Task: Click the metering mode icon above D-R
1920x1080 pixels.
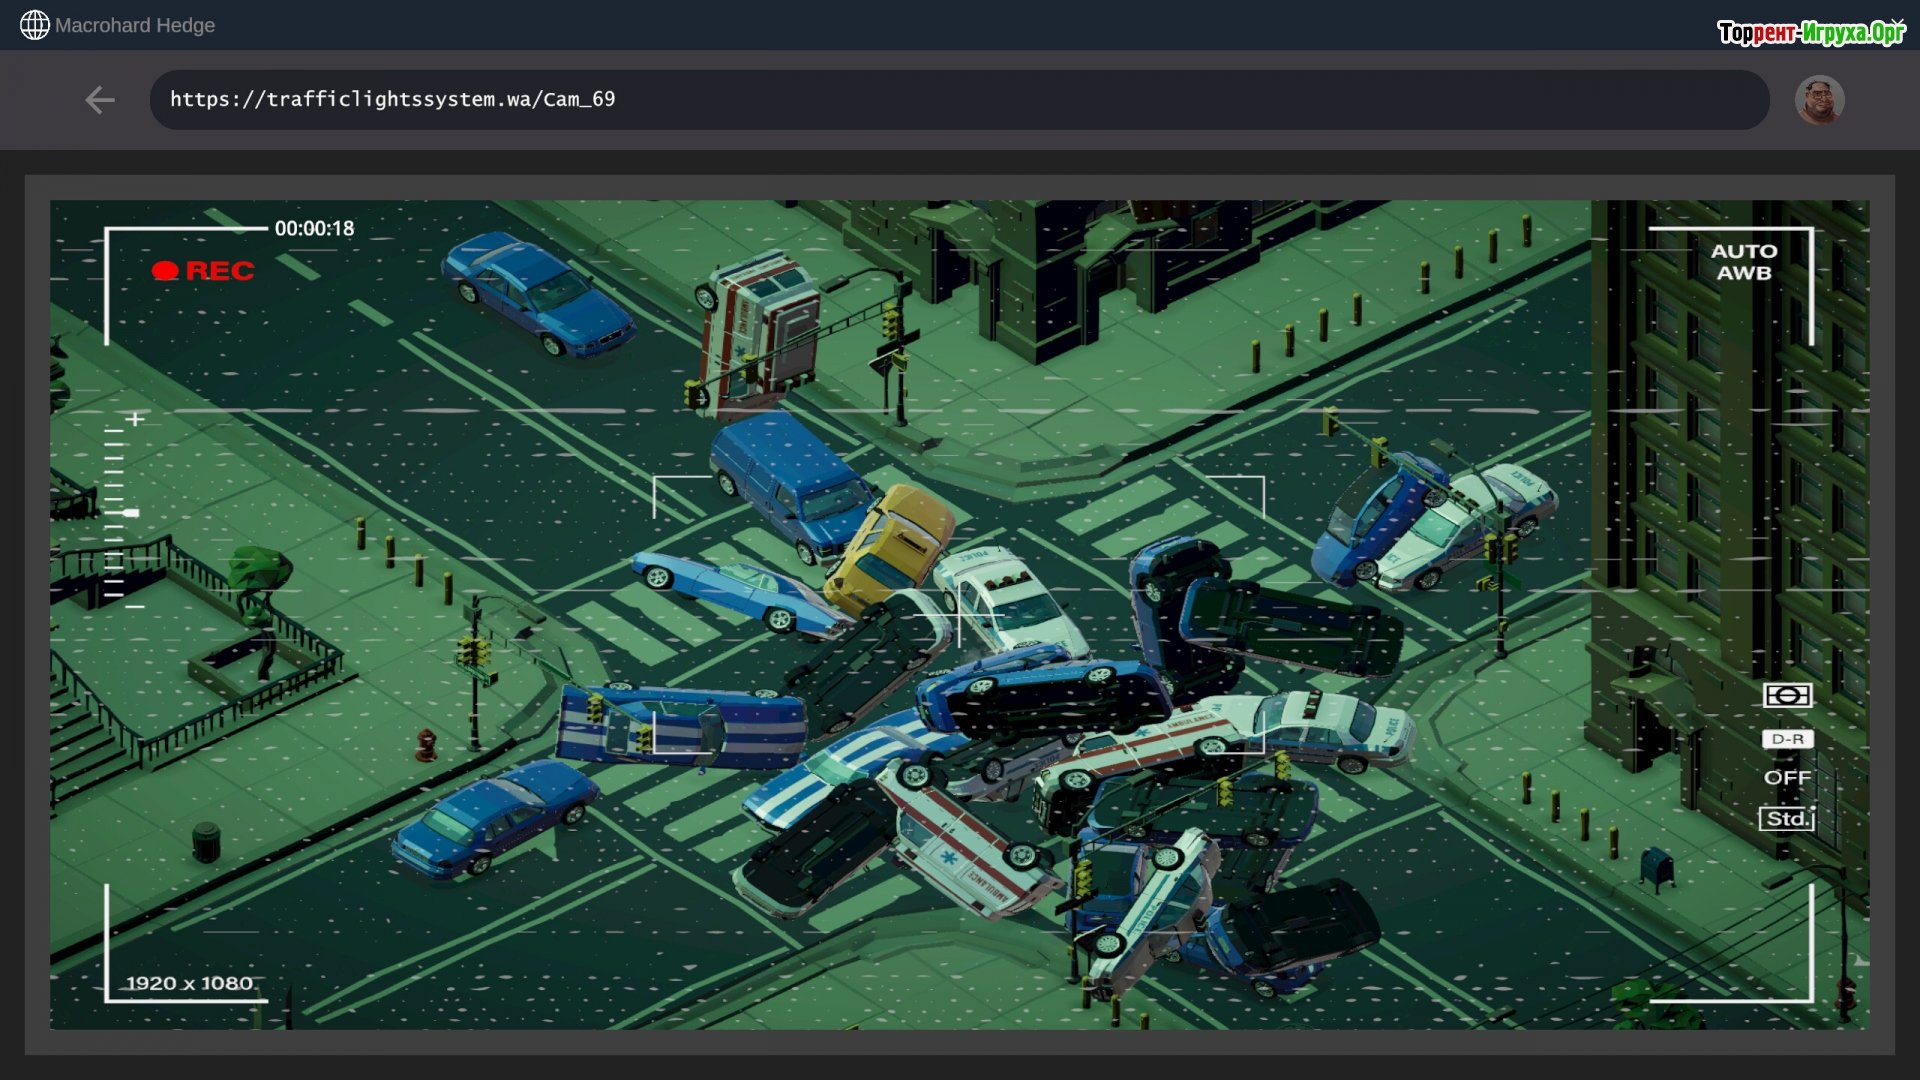Action: (1787, 695)
